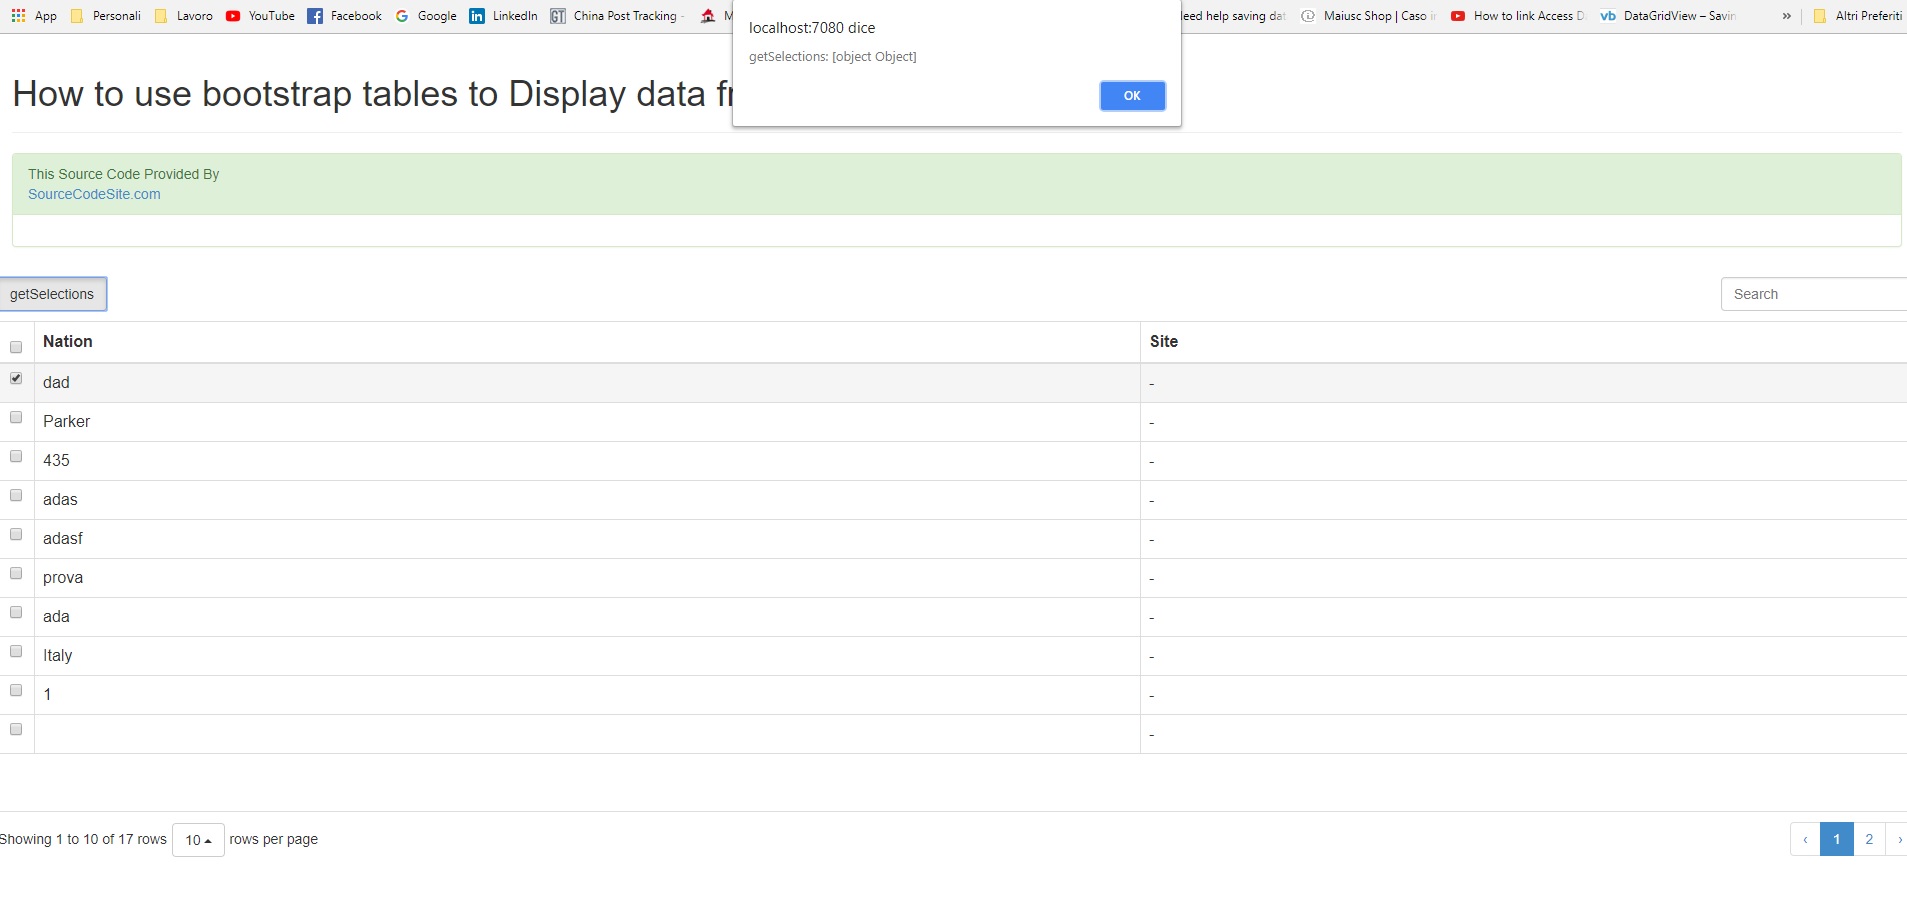
Task: Check the Italy row checkbox
Action: [x=16, y=651]
